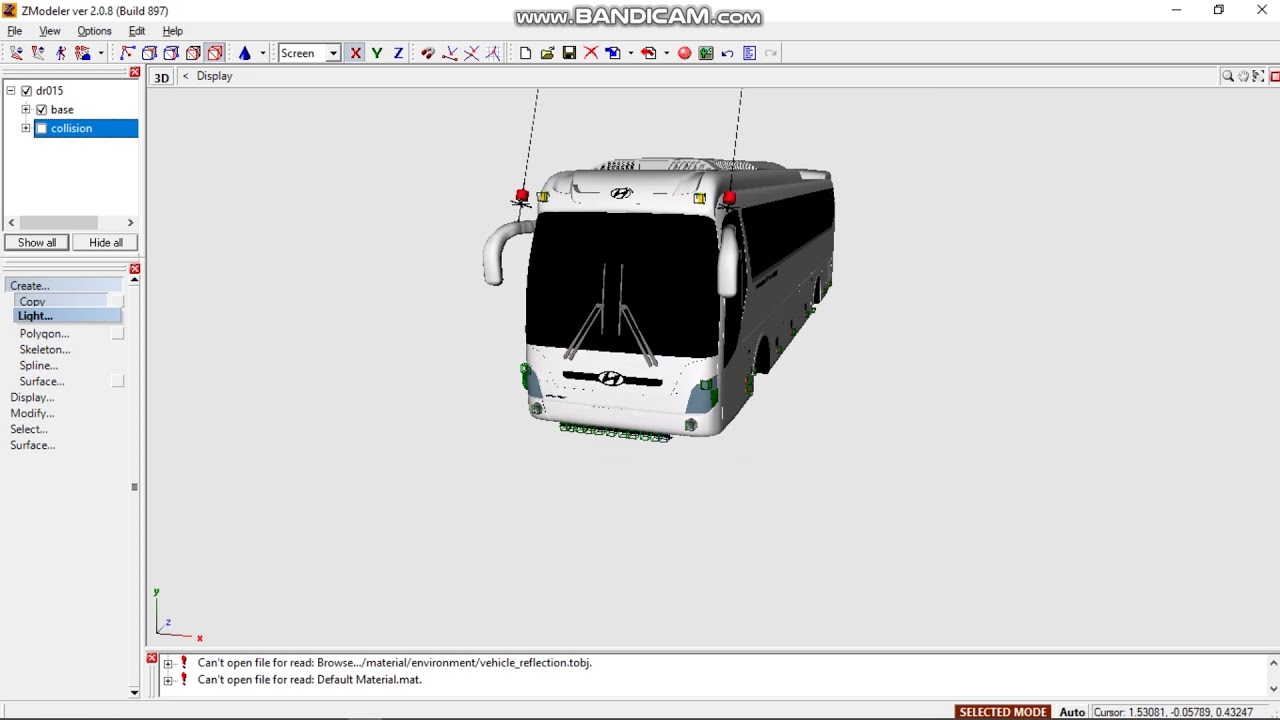Click the Hide all button
Viewport: 1280px width, 720px height.
point(105,242)
